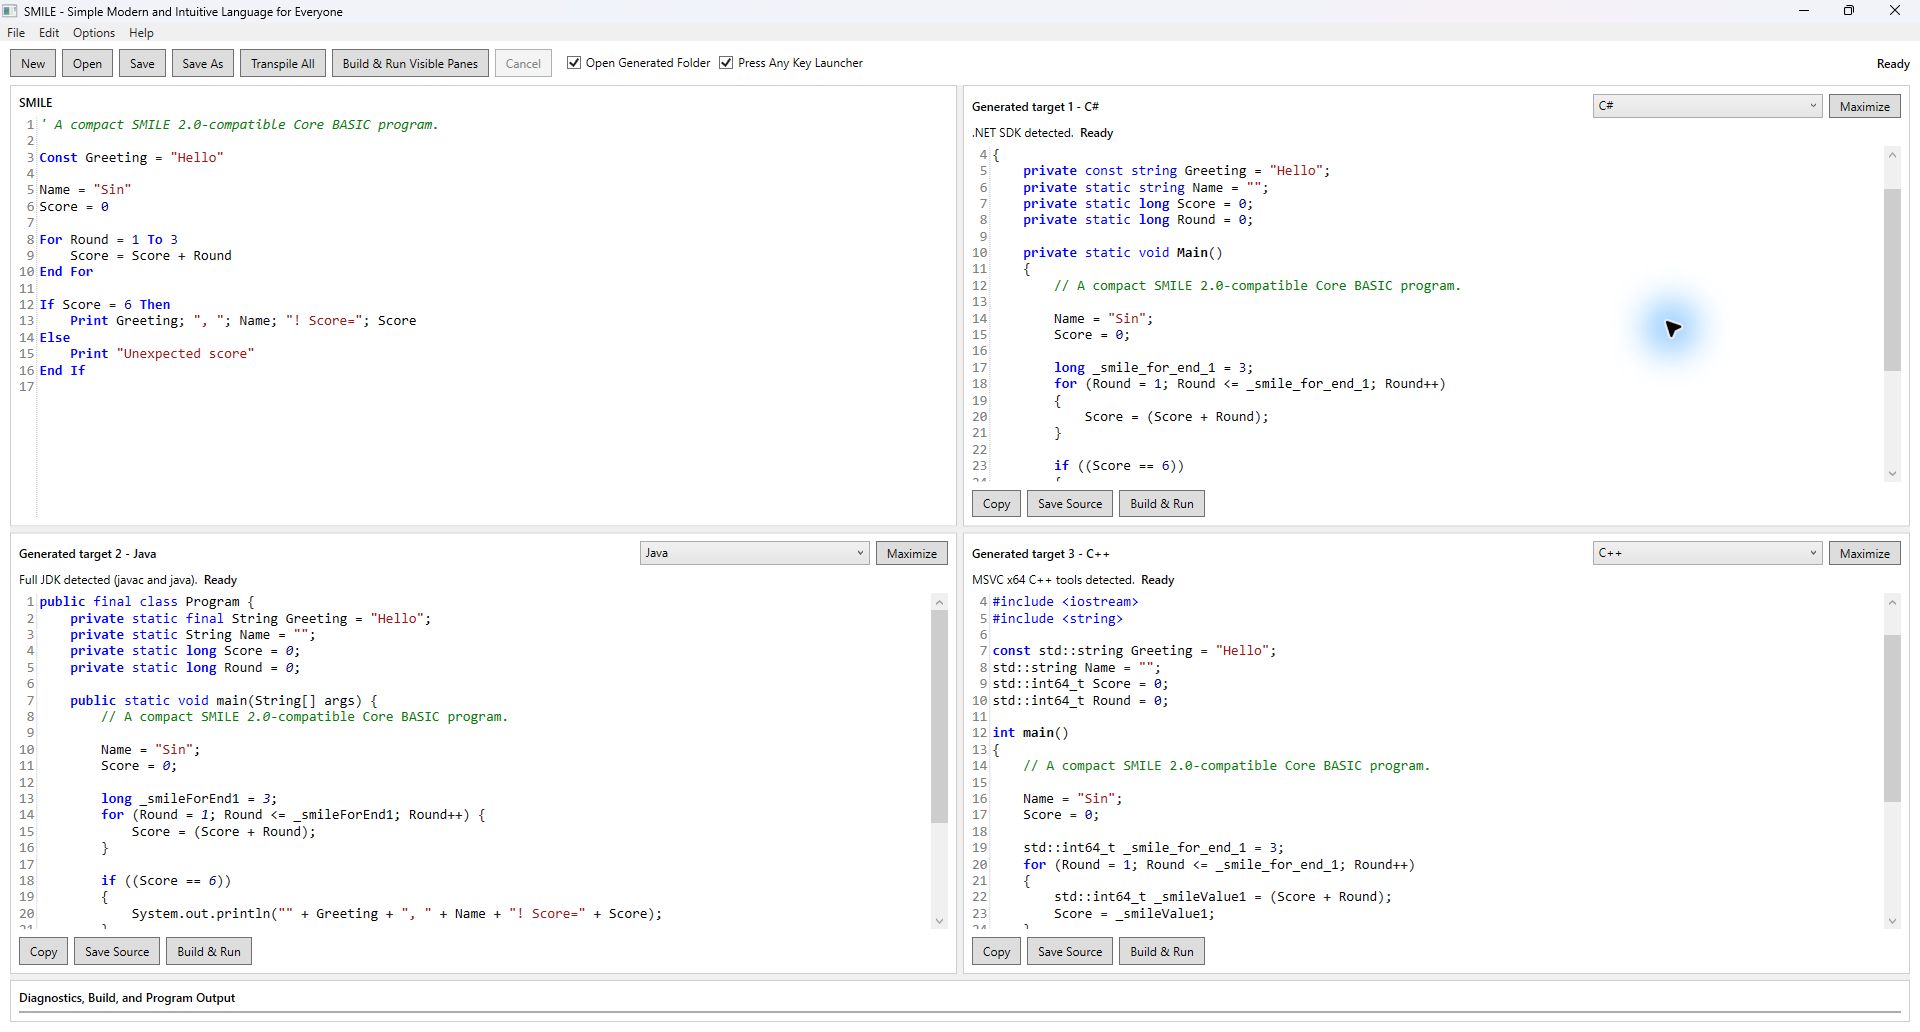Maximize the C# target pane
Viewport: 1920px width, 1032px height.
click(1865, 106)
